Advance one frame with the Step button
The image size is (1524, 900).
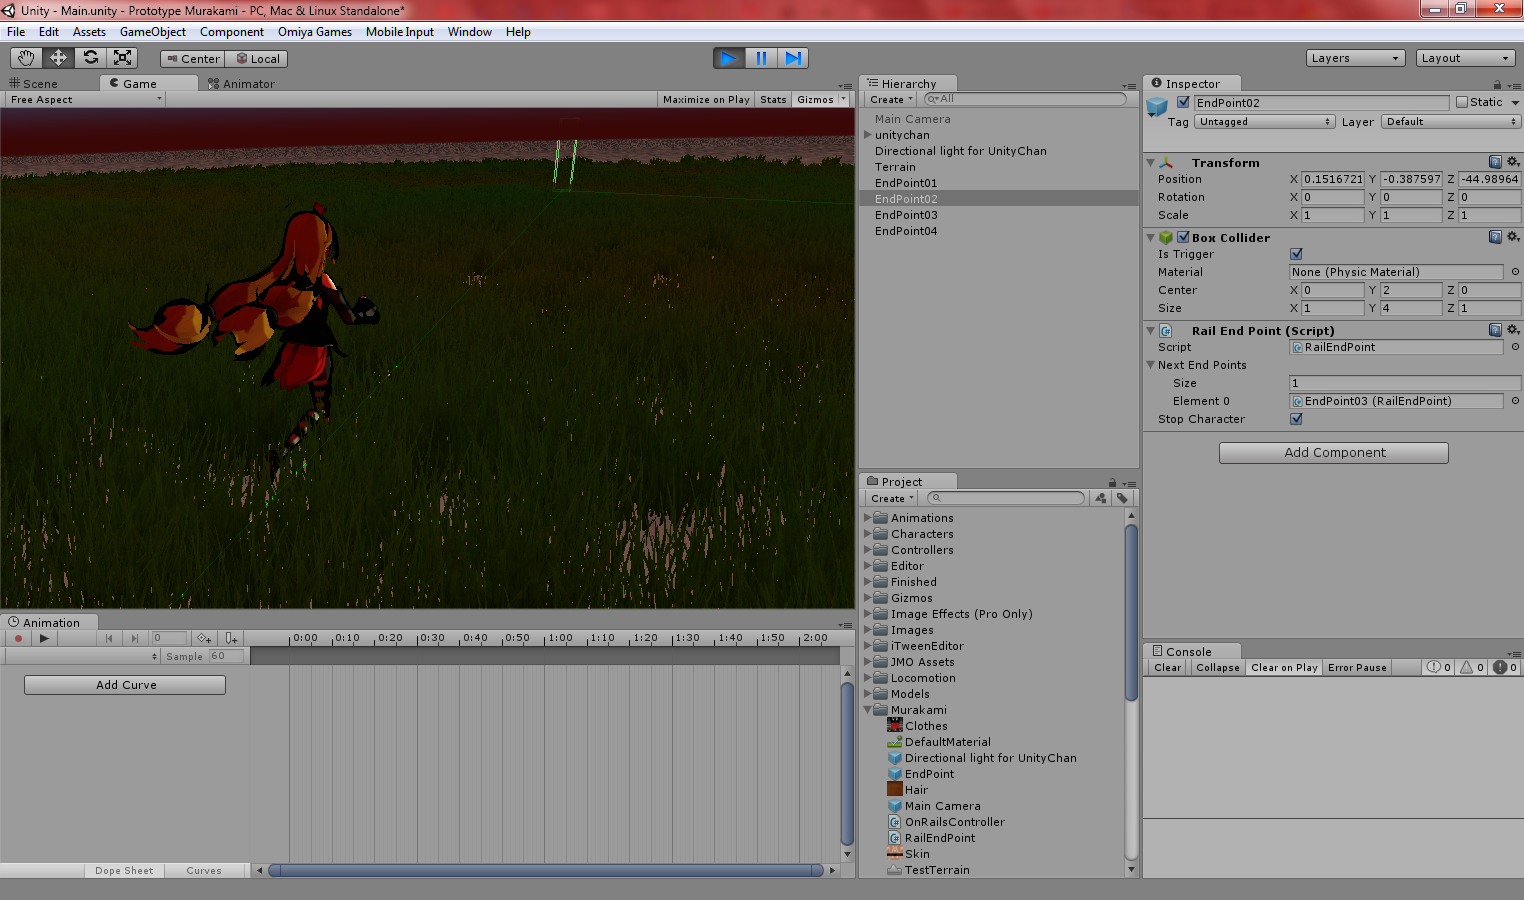point(793,58)
